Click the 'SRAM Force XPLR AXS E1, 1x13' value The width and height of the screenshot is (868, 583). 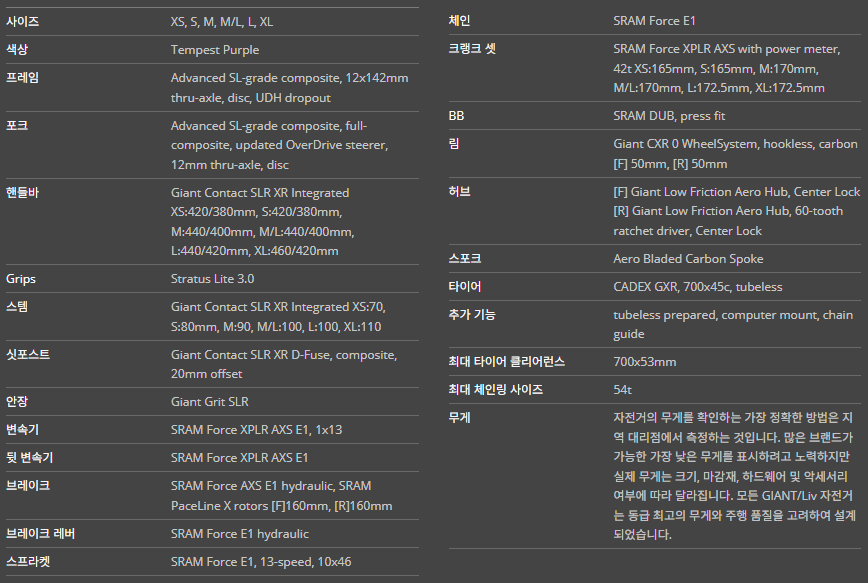click(x=256, y=430)
